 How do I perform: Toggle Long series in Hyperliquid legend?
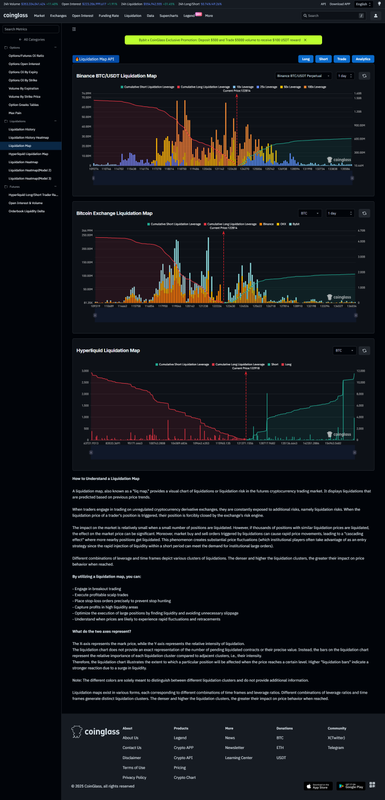[287, 364]
